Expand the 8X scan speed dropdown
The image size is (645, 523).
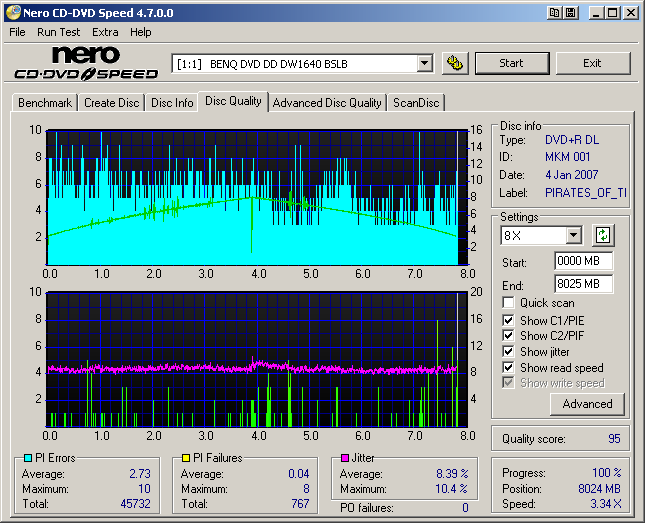[573, 235]
